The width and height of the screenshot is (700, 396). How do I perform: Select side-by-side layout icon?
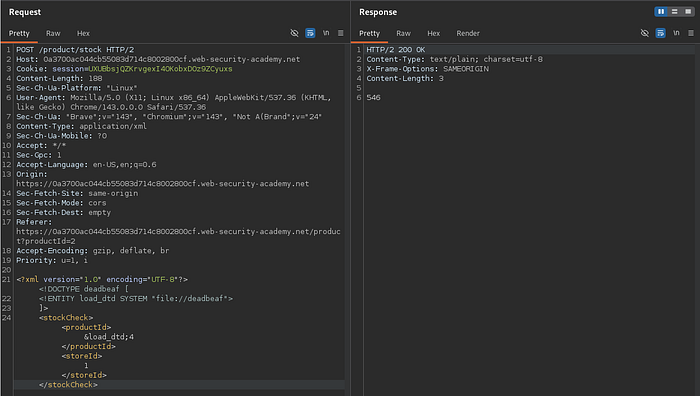click(x=661, y=12)
